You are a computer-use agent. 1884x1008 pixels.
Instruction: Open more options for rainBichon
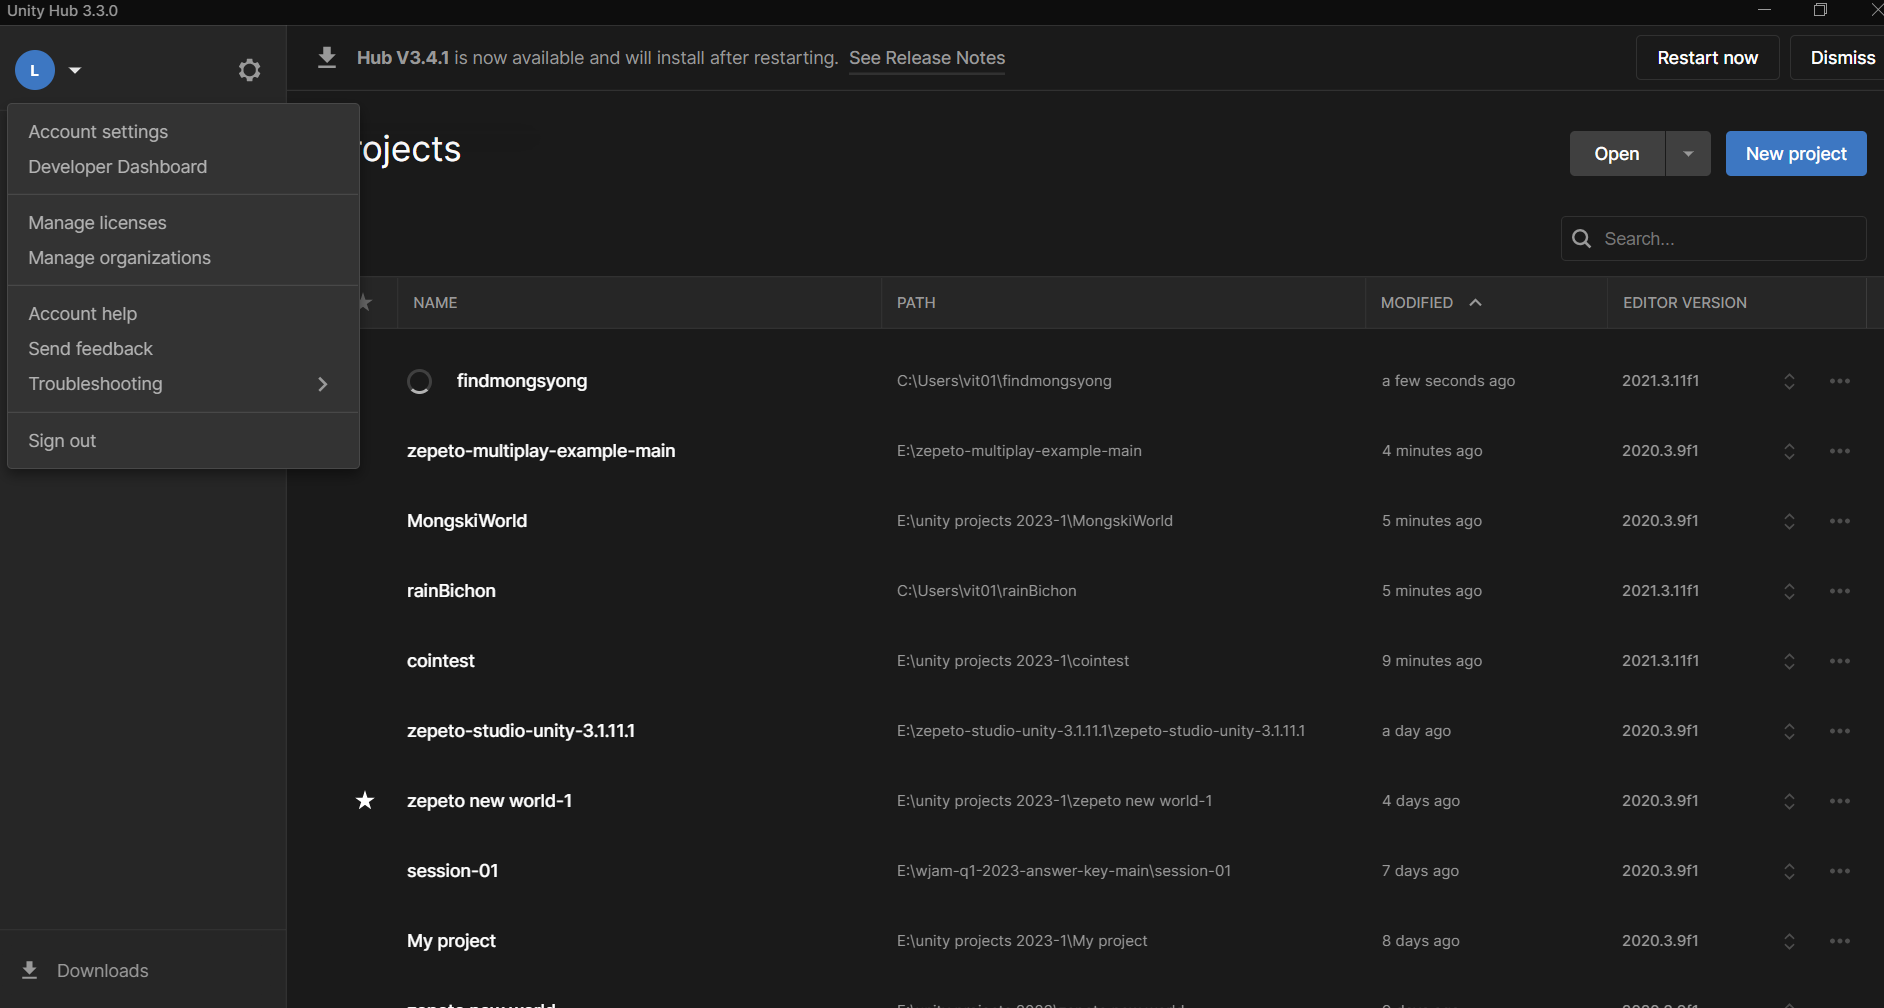tap(1840, 591)
